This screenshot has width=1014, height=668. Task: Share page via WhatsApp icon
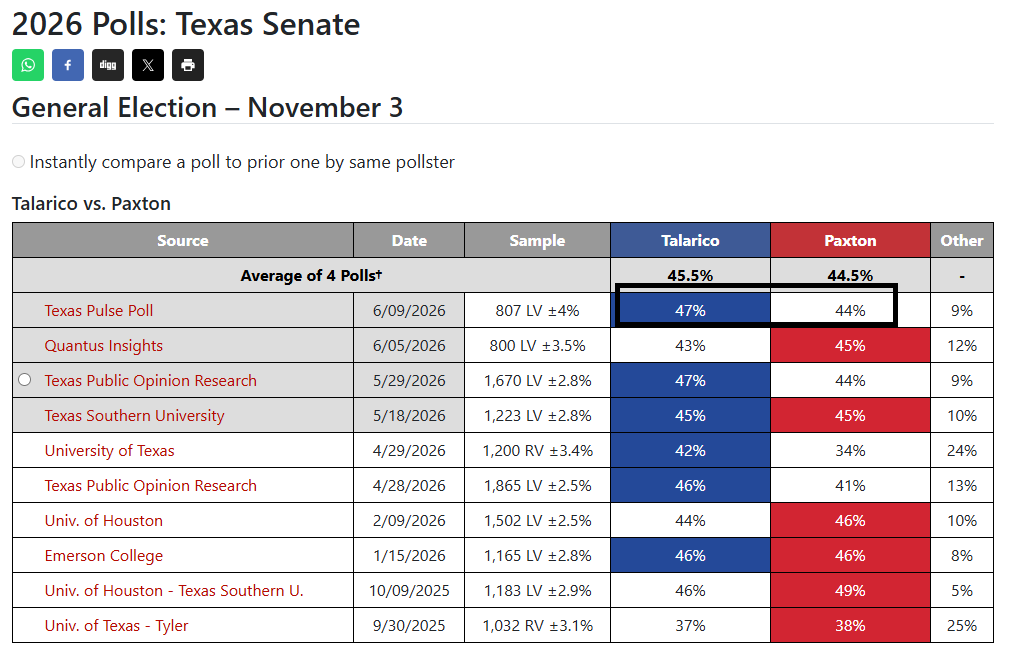pos(28,65)
